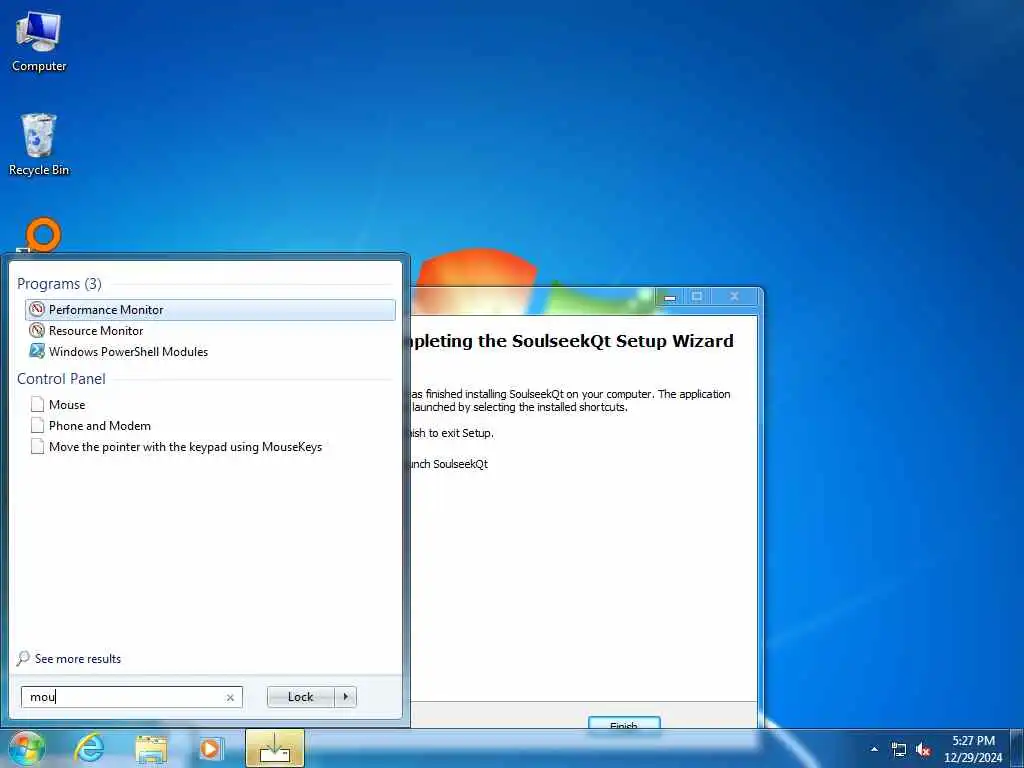Maximize the SoulseekQt Setup window
1024x768 pixels.
coord(697,297)
